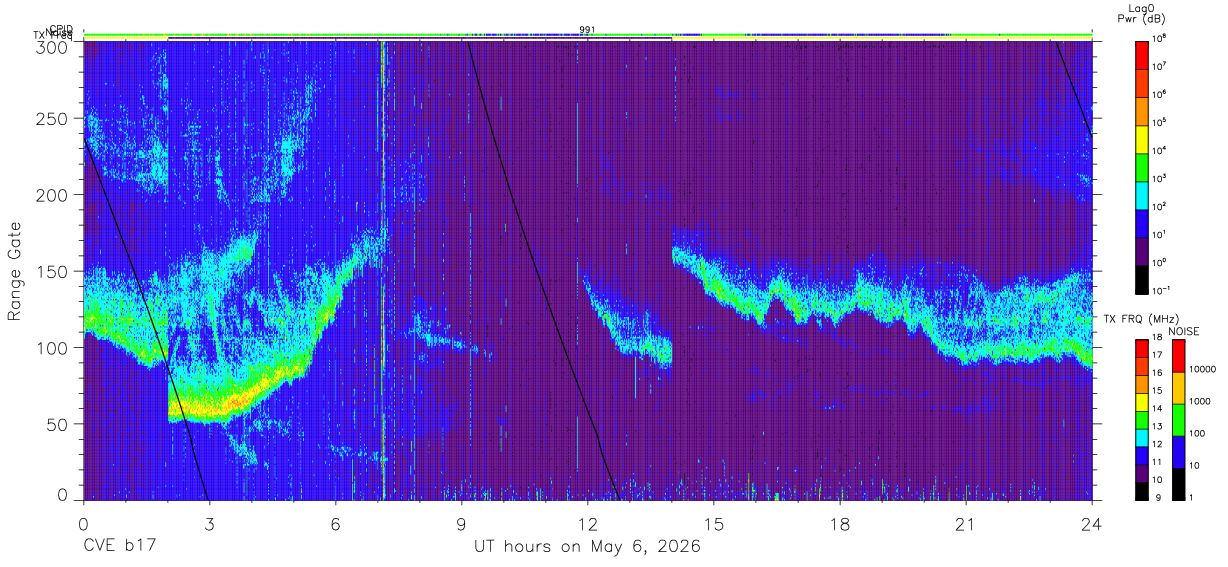Screen dimensions: 1228x567
Task: Select the 'CVE b17' label below the plot
Action: pyautogui.click(x=119, y=547)
